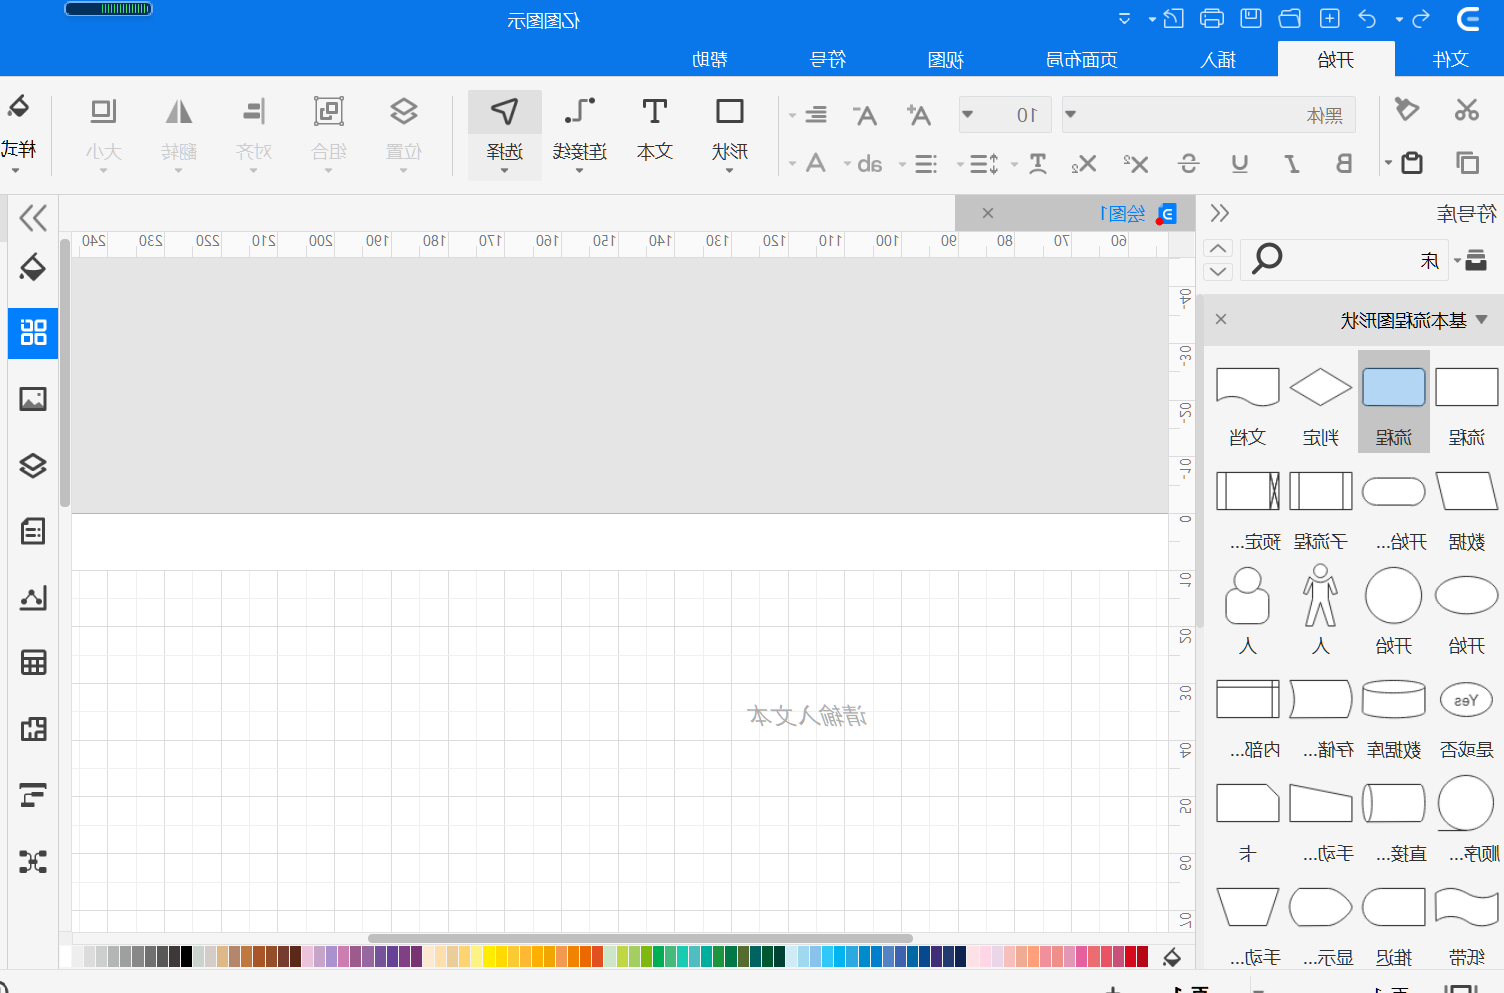Click the Print icon in title bar
The height and width of the screenshot is (993, 1504).
1212,18
